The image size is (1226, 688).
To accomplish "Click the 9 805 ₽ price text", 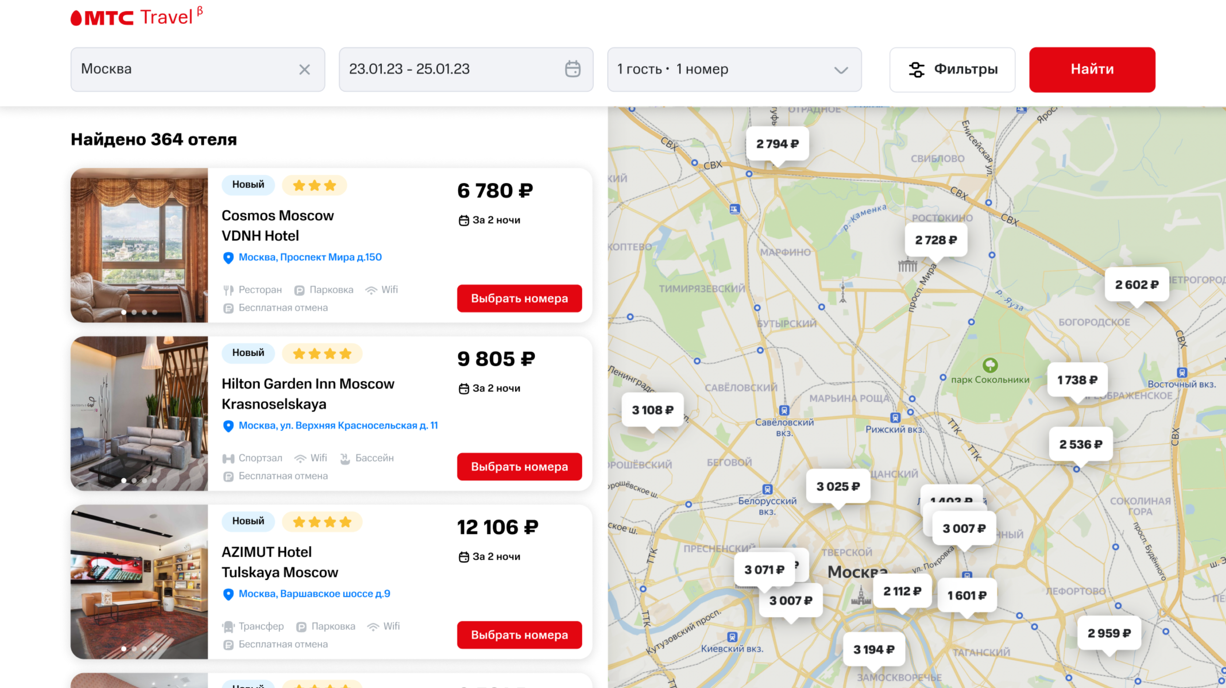I will point(496,359).
